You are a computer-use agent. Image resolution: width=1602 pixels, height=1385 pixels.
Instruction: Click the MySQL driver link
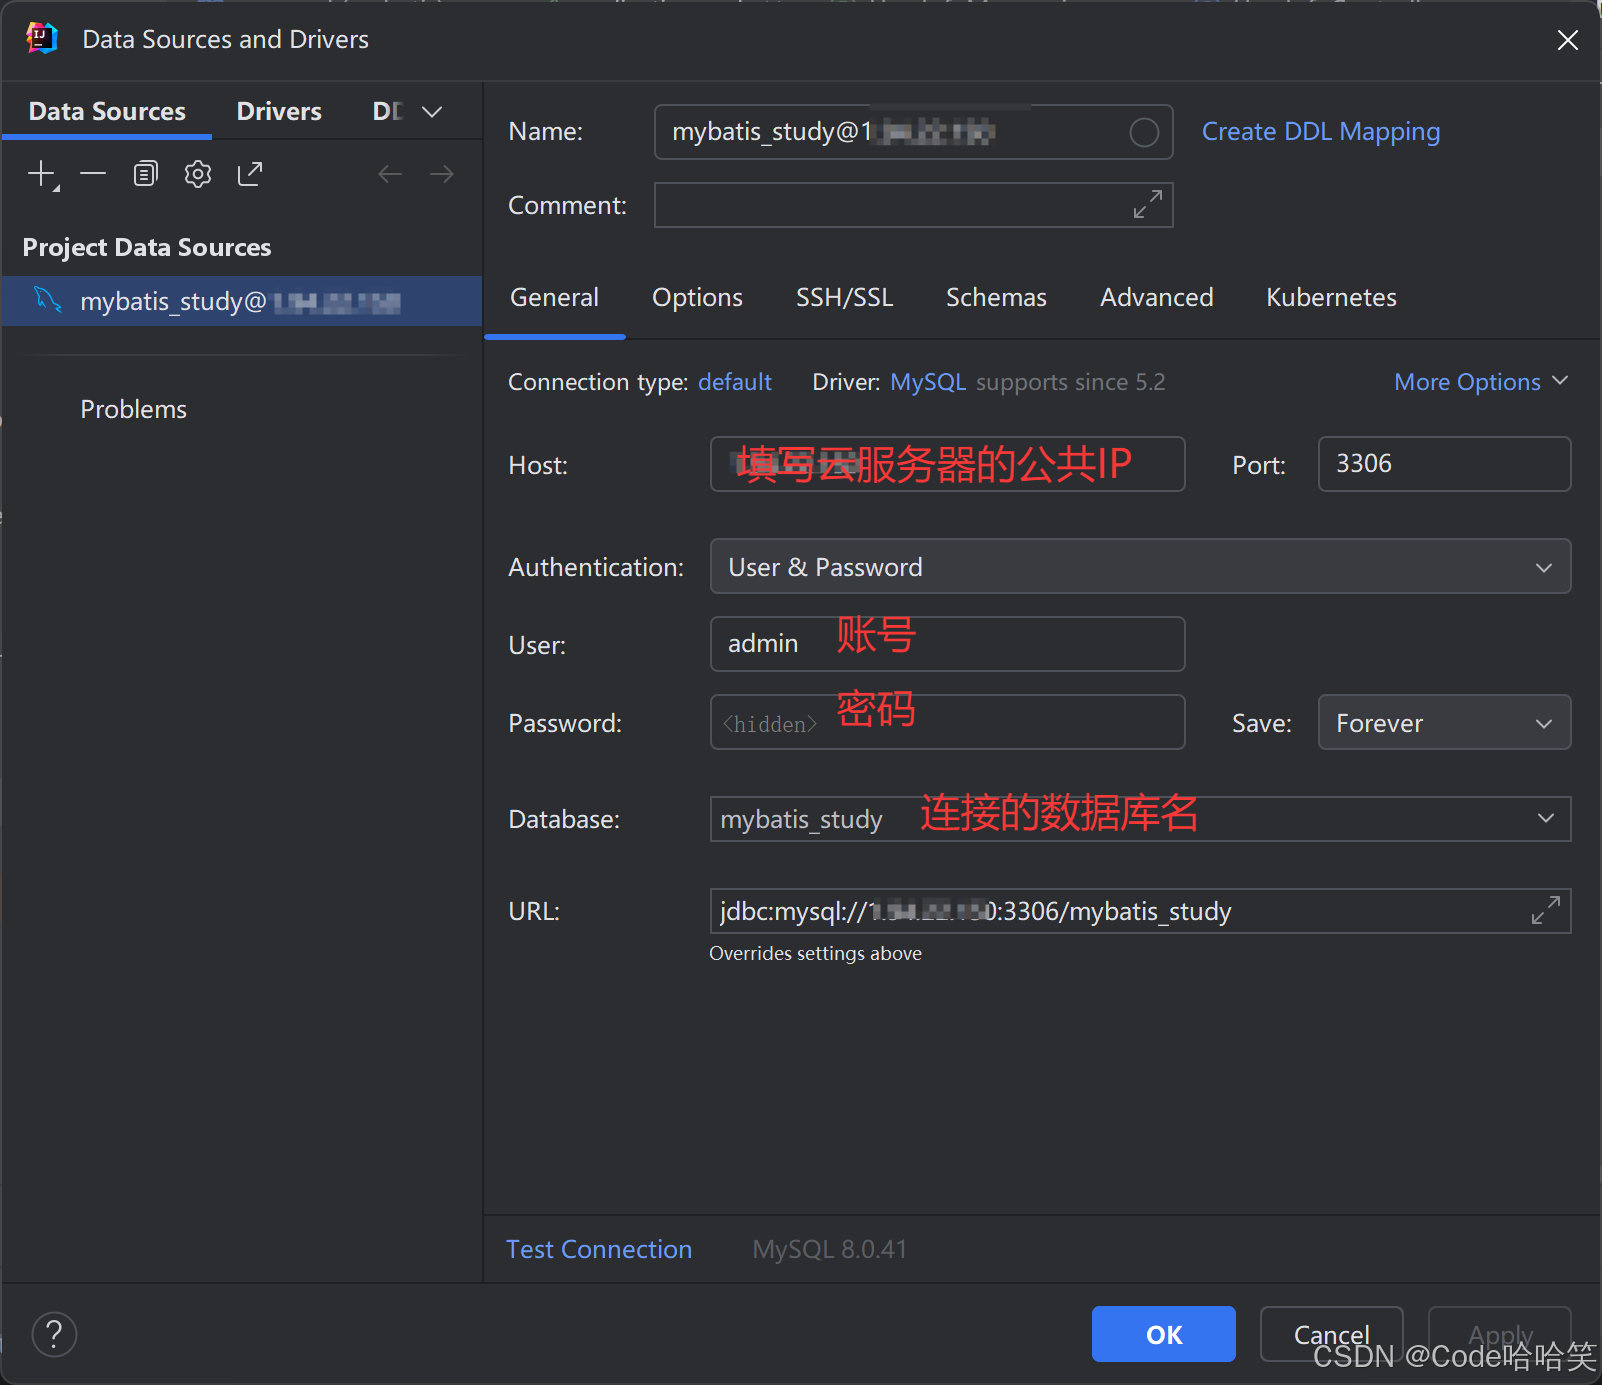pos(928,382)
